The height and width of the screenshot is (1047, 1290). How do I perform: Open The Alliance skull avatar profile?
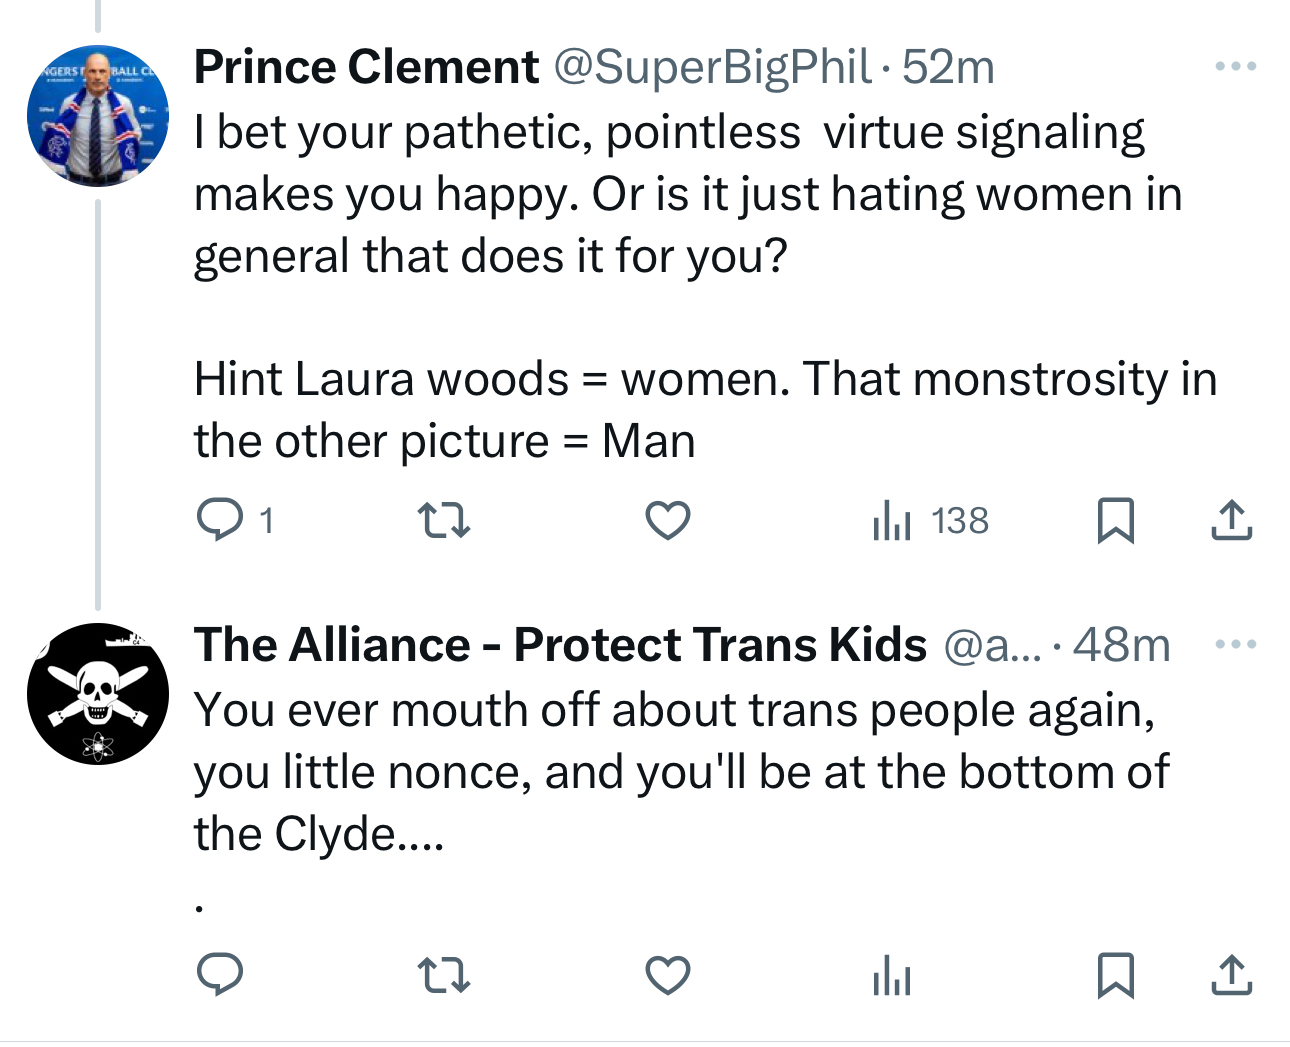(97, 694)
